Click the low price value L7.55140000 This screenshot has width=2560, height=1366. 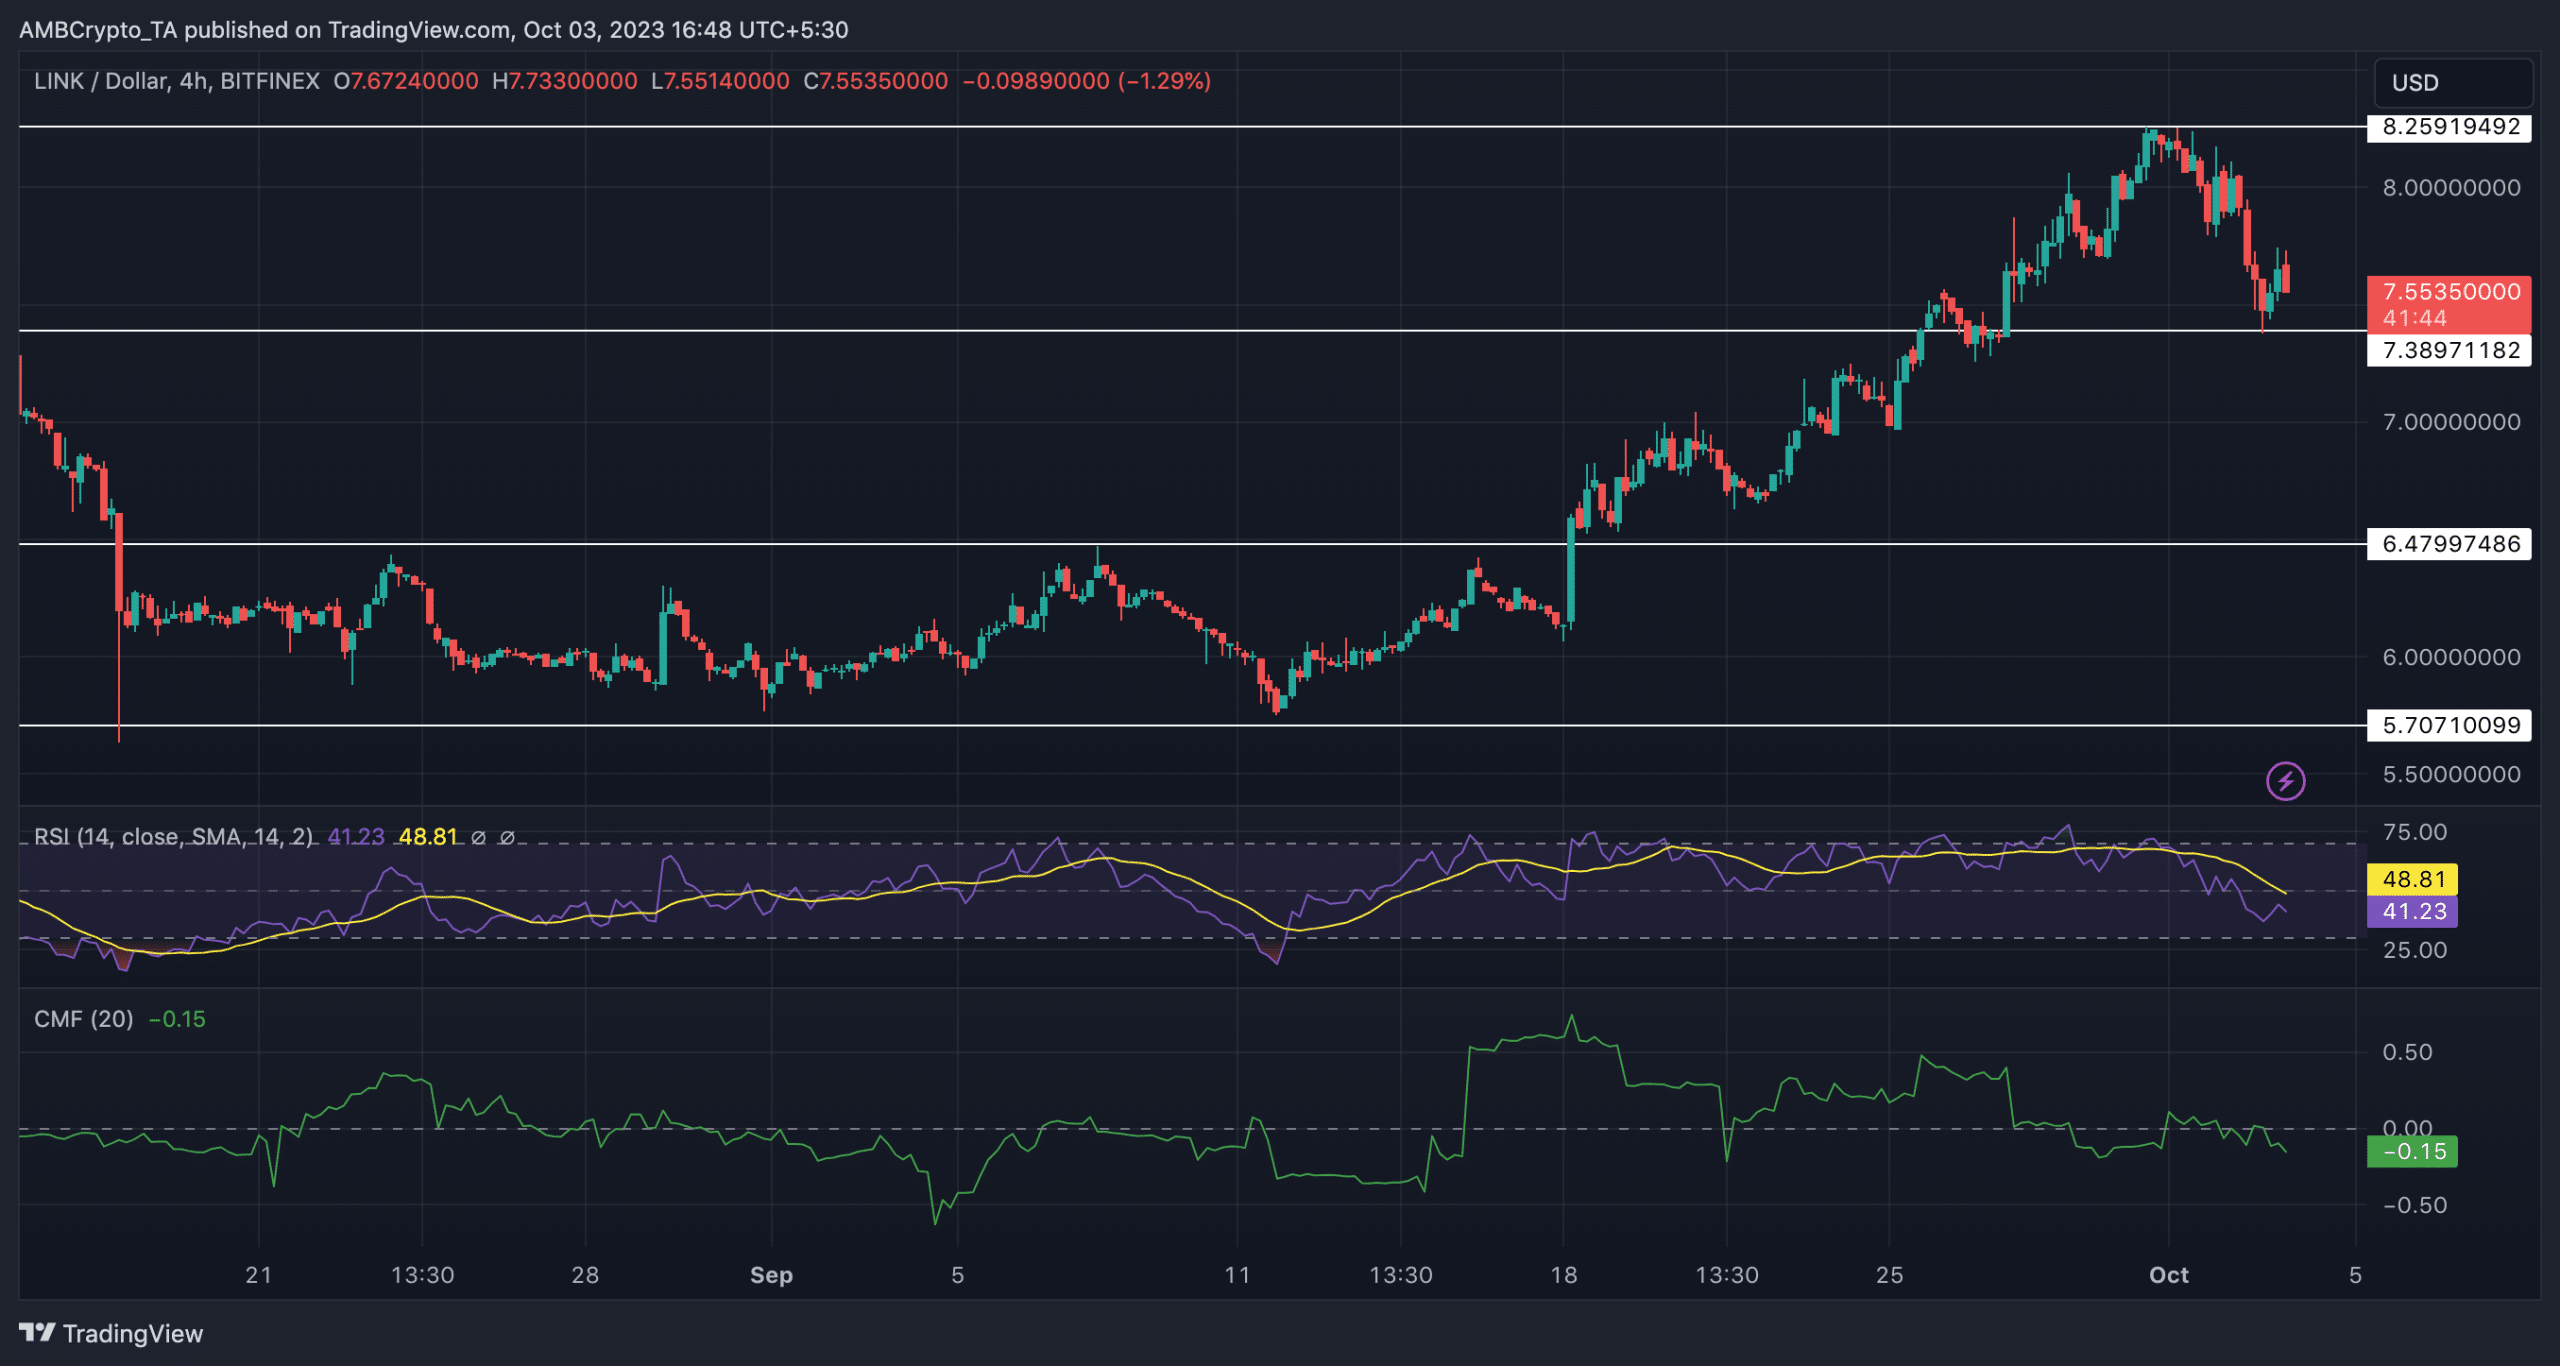coord(720,81)
